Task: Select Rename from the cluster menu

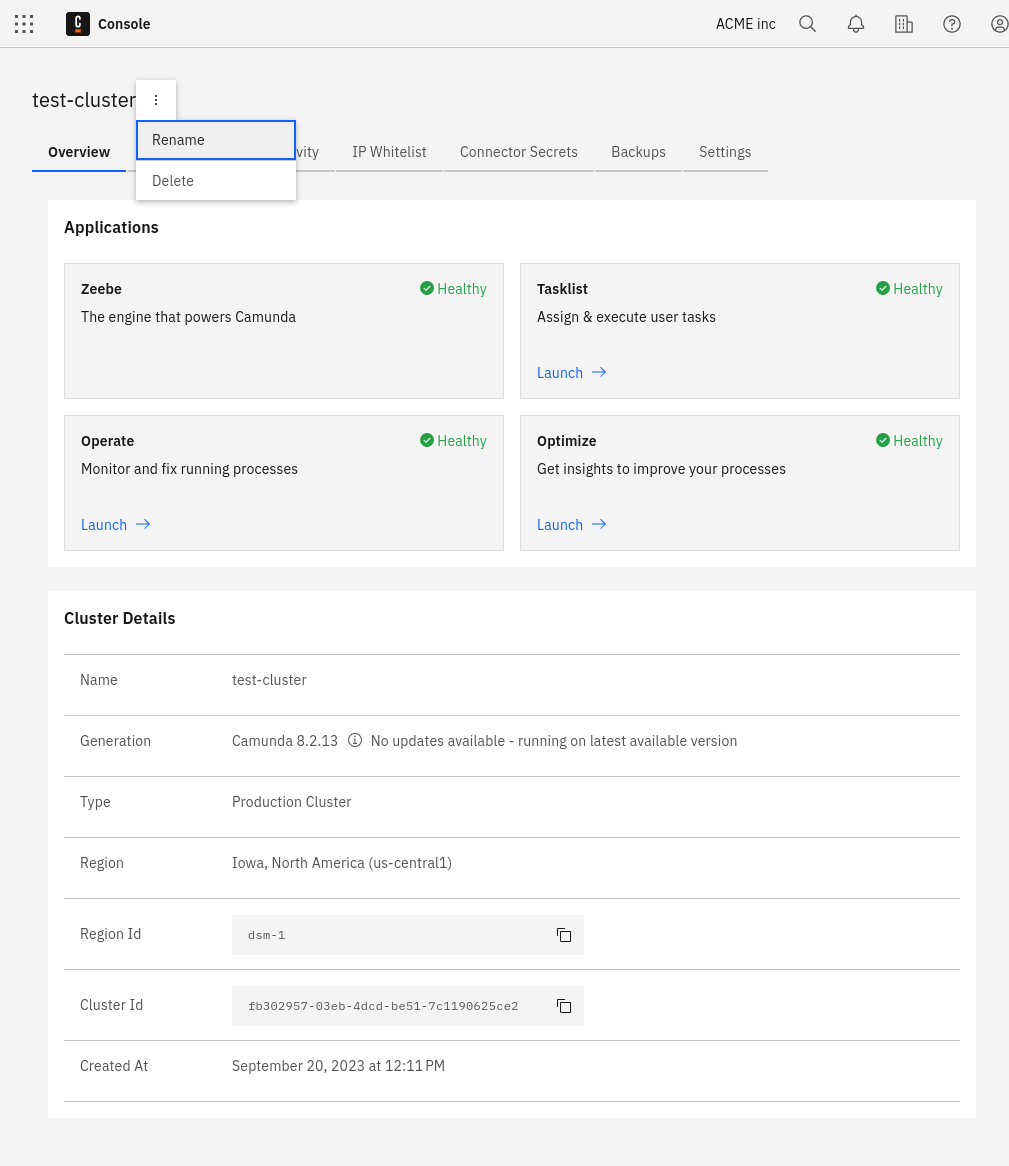Action: tap(216, 140)
